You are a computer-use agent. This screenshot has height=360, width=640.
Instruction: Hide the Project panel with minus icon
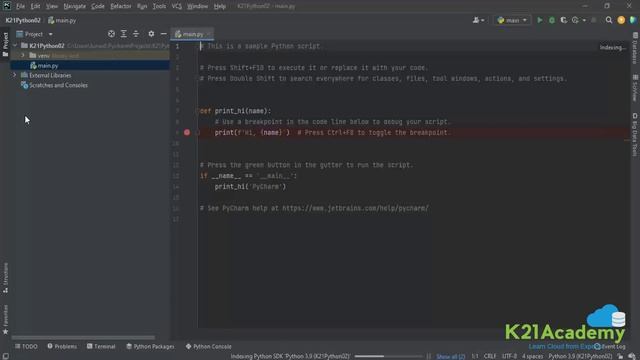coord(163,34)
